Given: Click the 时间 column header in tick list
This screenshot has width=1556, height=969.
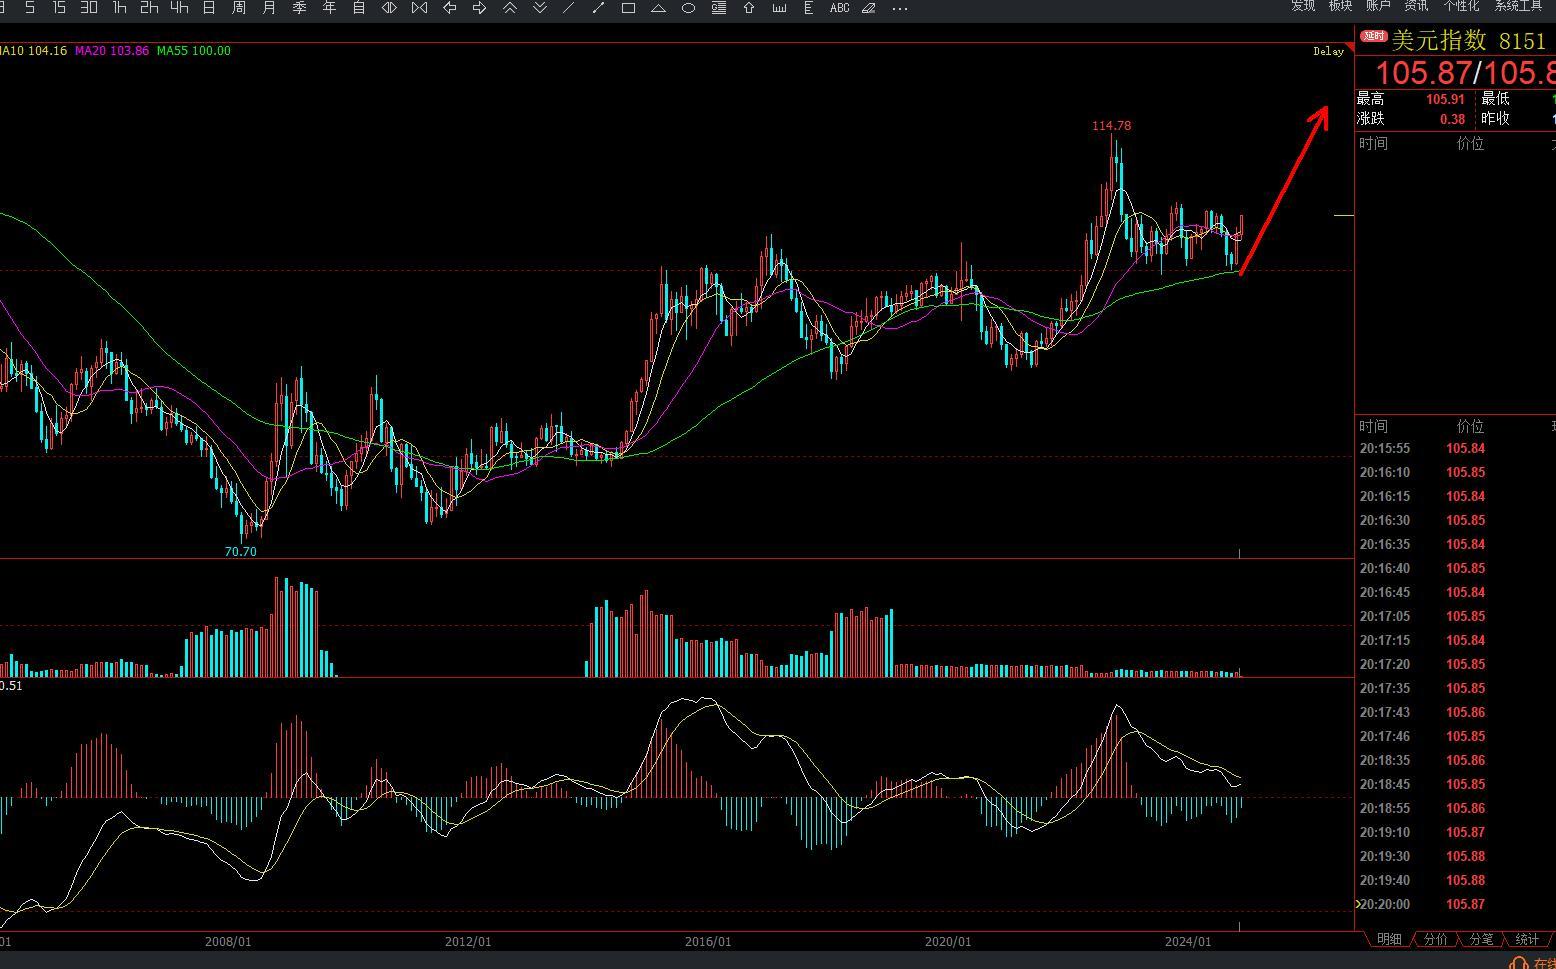Looking at the screenshot, I should [1373, 427].
